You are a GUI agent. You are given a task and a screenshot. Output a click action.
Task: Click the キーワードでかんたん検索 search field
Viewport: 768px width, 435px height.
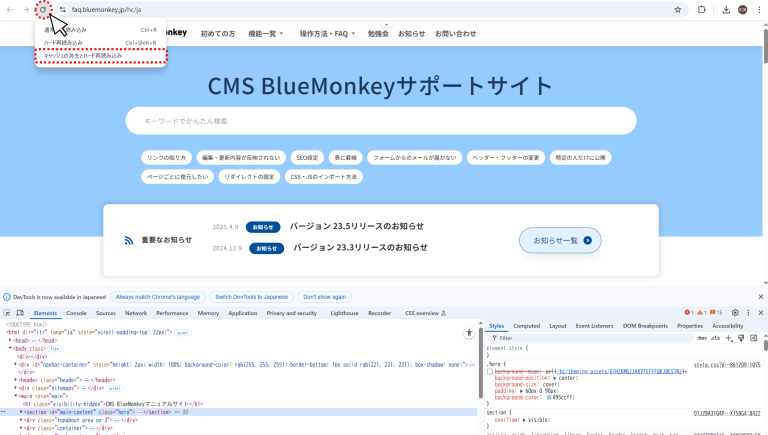pyautogui.click(x=381, y=121)
